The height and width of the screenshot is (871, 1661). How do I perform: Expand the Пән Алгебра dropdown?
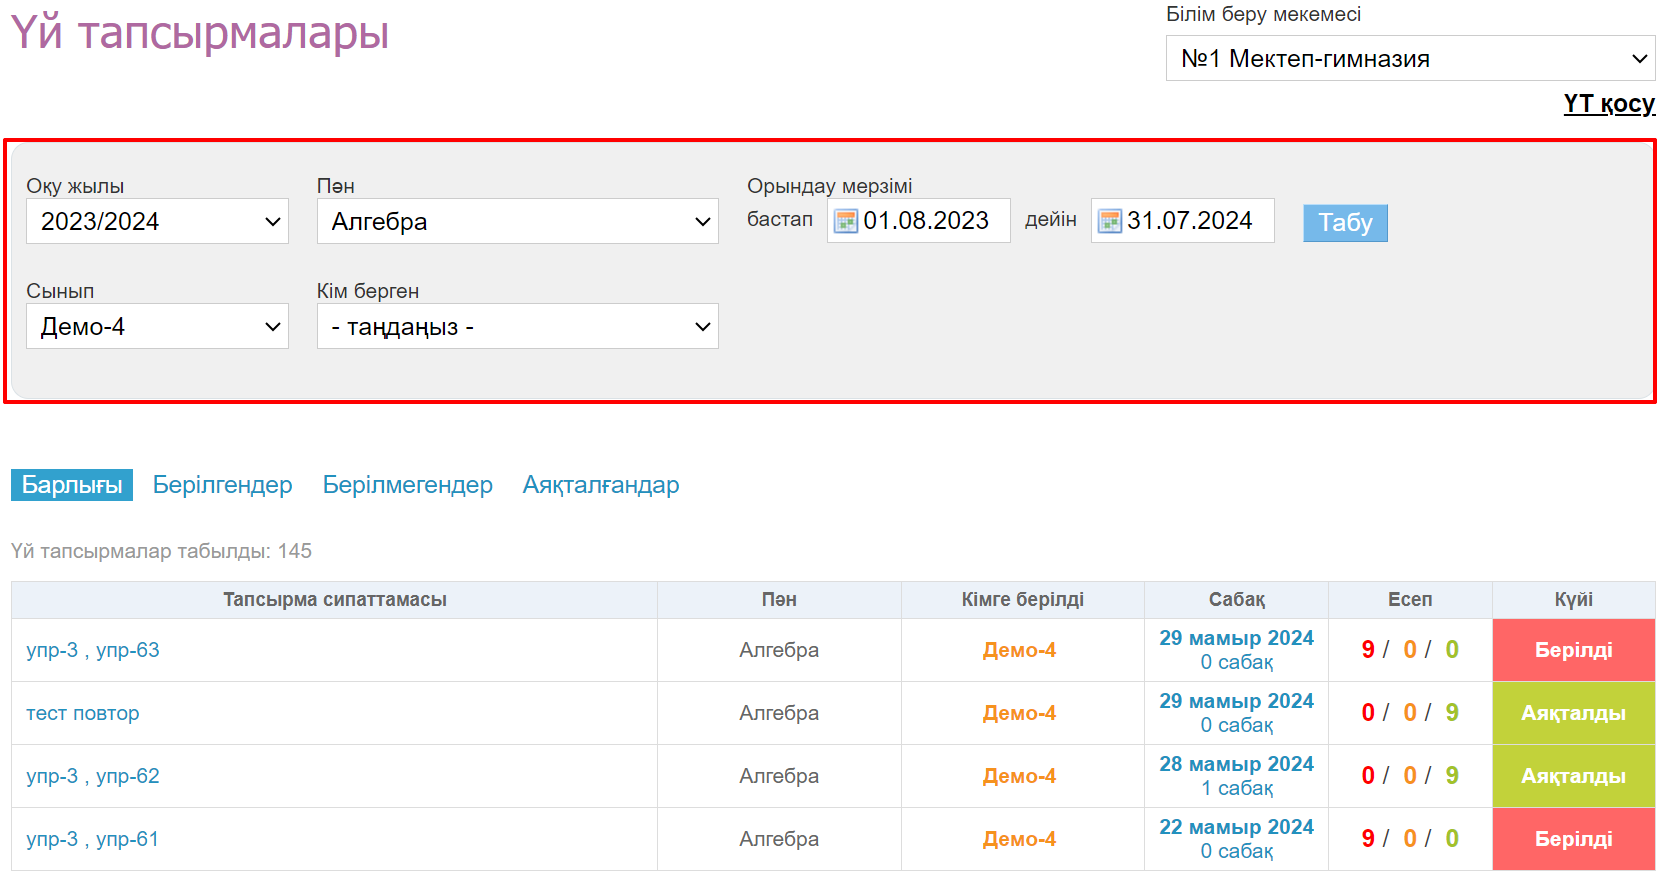point(517,221)
